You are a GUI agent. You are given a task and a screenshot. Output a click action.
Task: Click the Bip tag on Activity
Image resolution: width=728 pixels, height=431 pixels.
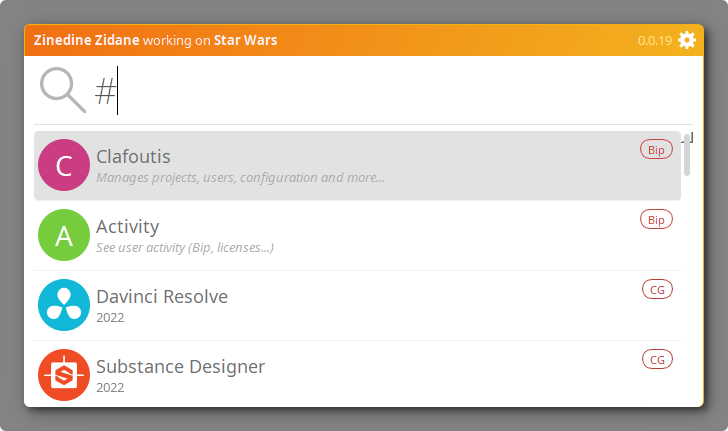(656, 220)
